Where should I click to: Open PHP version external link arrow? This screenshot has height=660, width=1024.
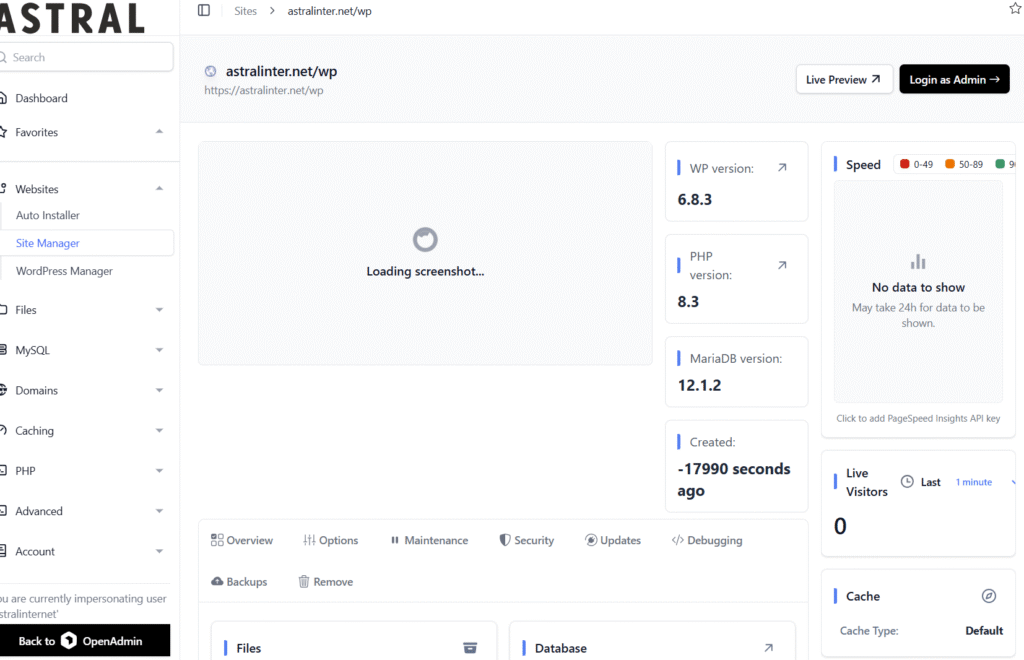click(x=782, y=265)
